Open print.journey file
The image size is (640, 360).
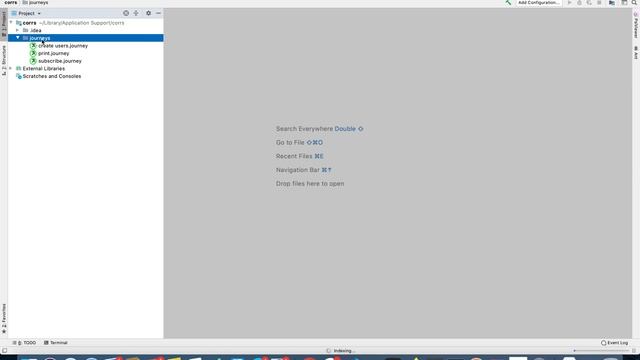click(53, 53)
